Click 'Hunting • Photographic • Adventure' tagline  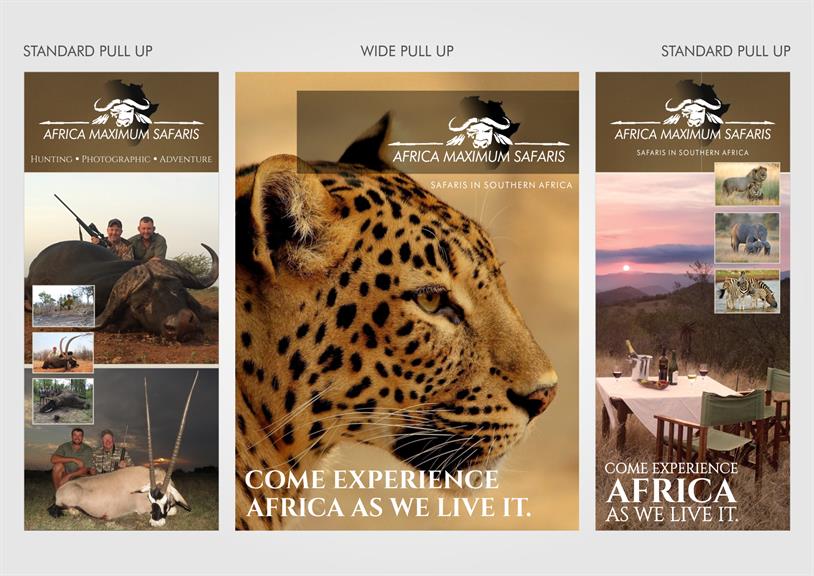[121, 159]
